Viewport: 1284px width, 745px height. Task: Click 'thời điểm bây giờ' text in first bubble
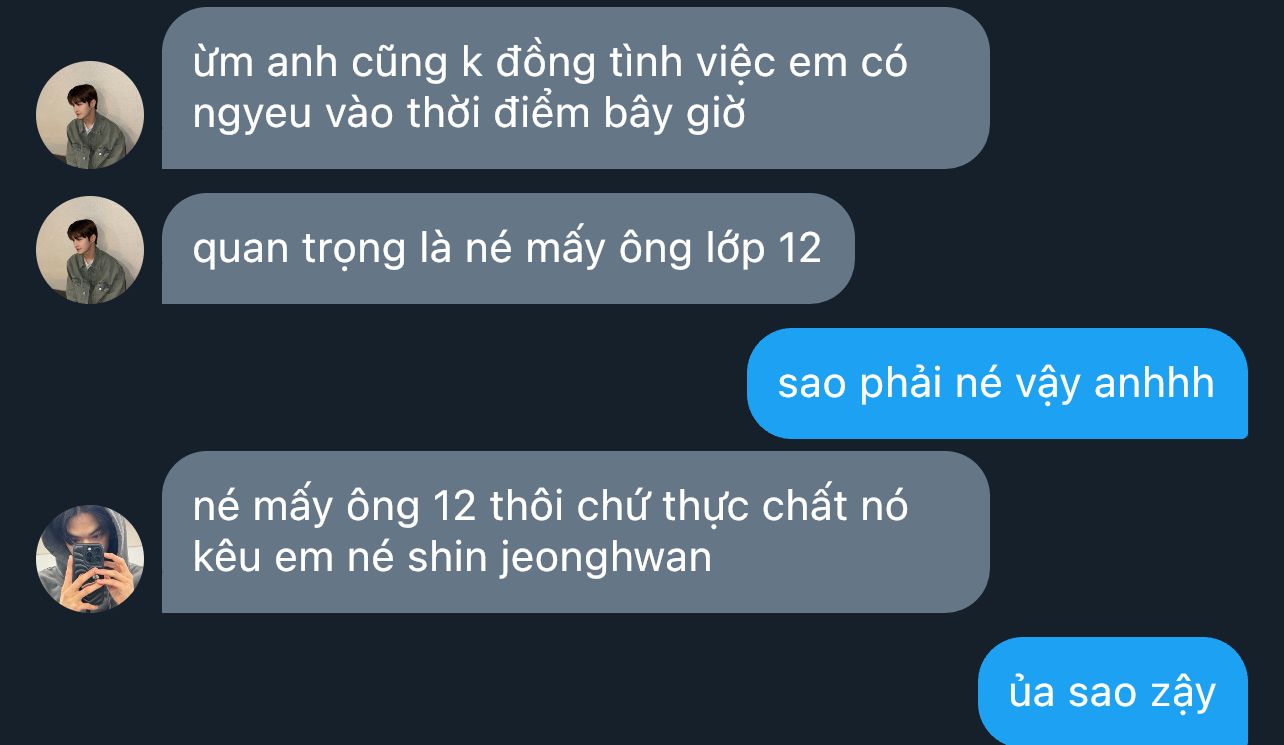[576, 114]
